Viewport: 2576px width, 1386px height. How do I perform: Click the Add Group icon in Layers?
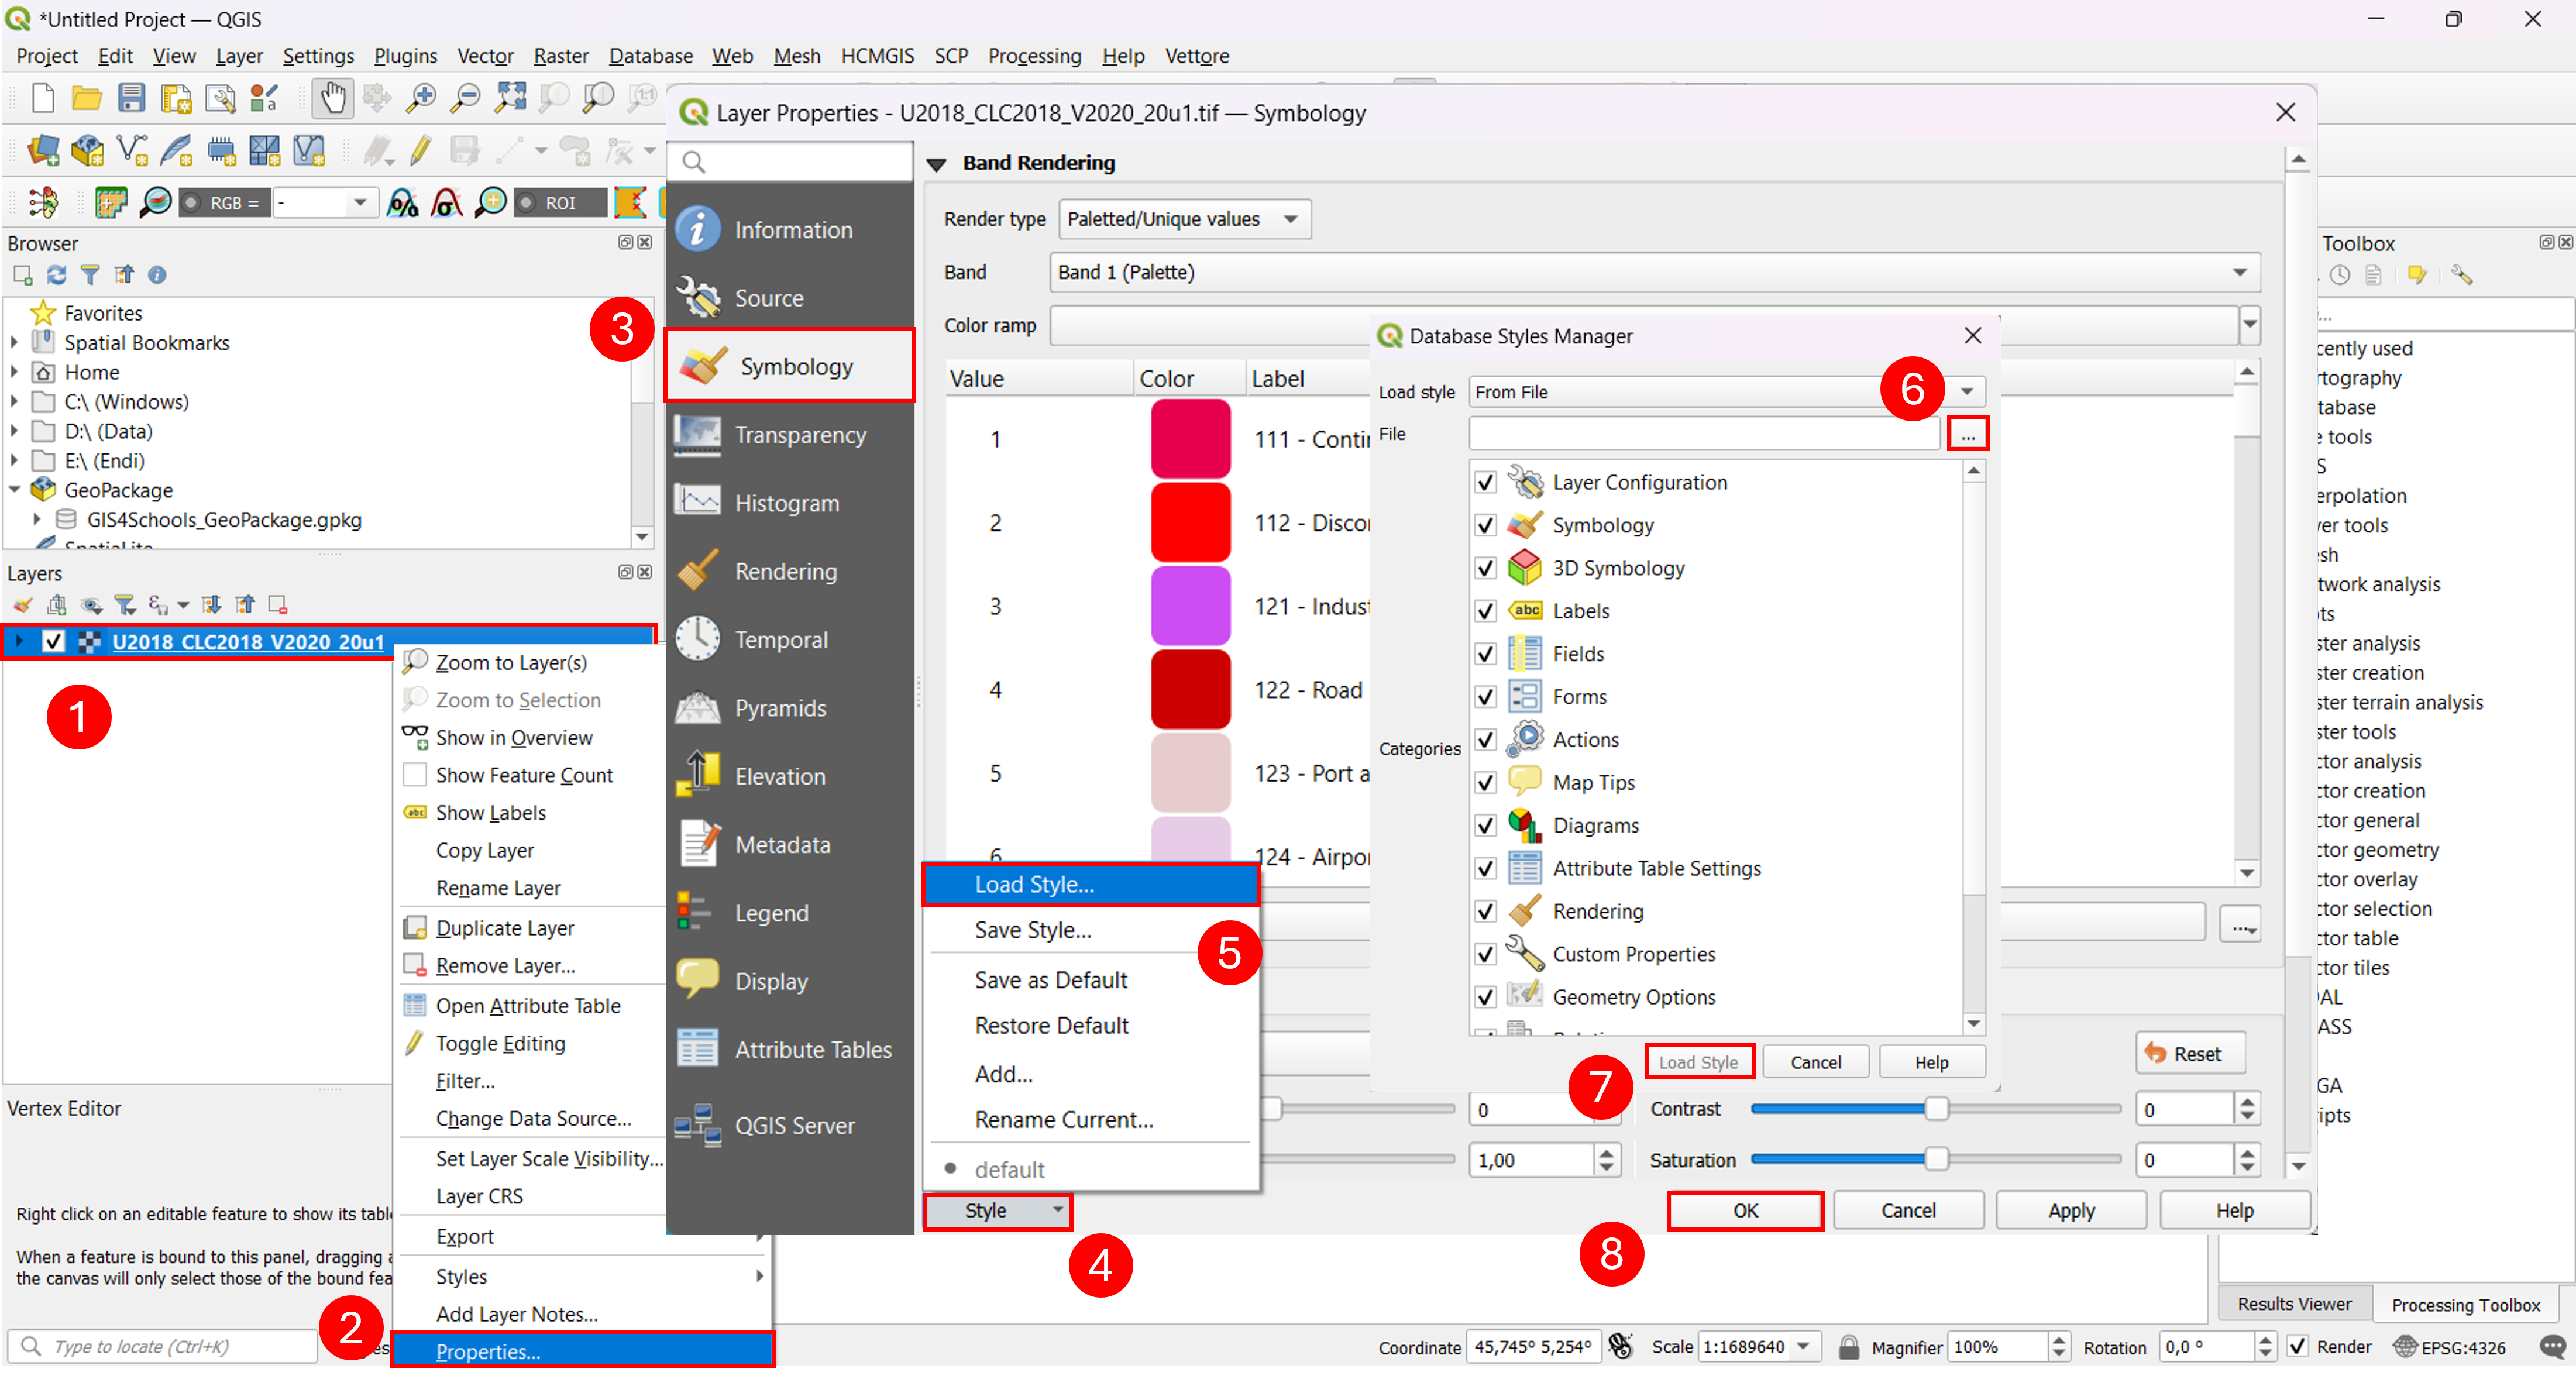57,605
